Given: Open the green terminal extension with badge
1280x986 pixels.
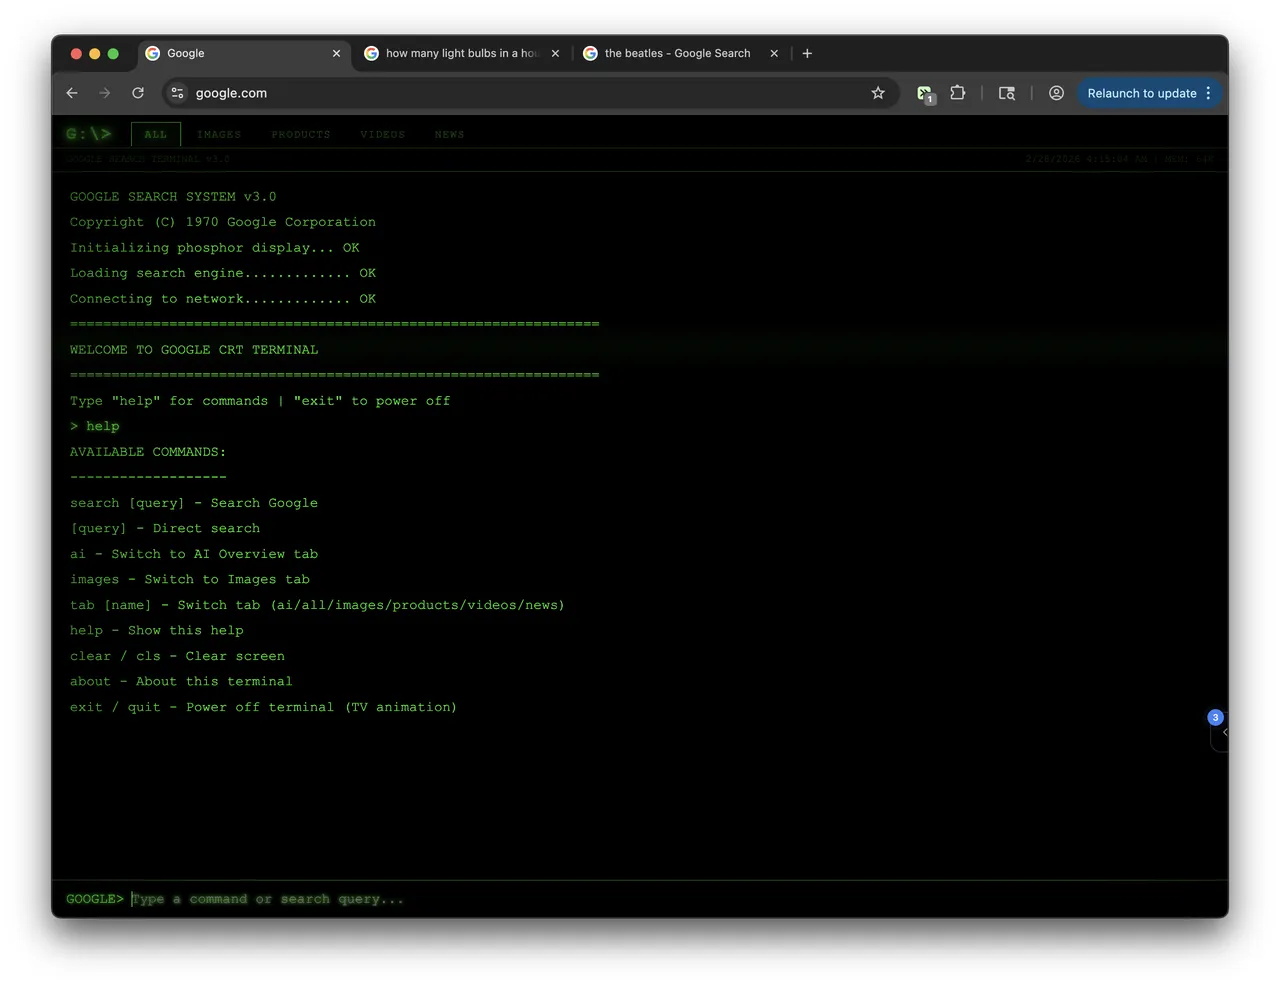Looking at the screenshot, I should click(925, 93).
